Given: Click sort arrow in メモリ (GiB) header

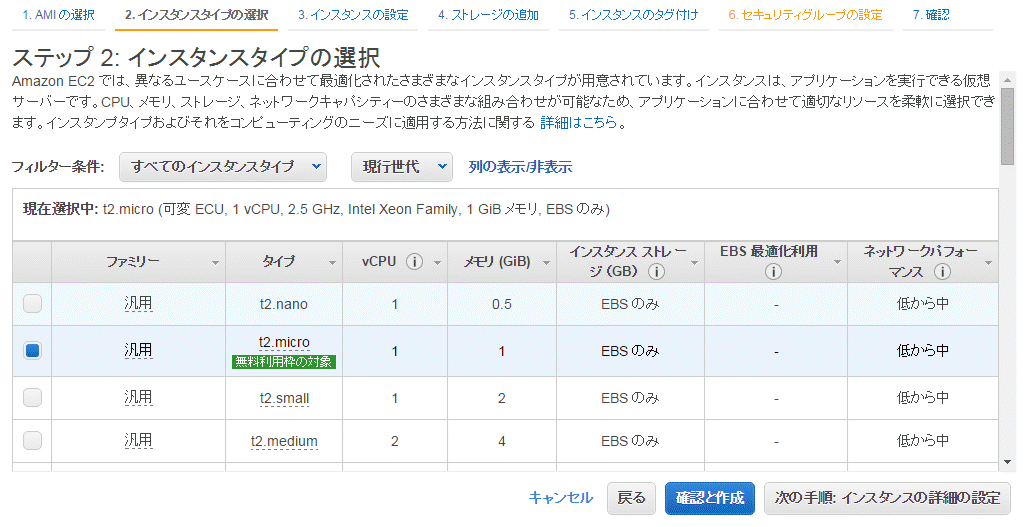Looking at the screenshot, I should pos(546,263).
